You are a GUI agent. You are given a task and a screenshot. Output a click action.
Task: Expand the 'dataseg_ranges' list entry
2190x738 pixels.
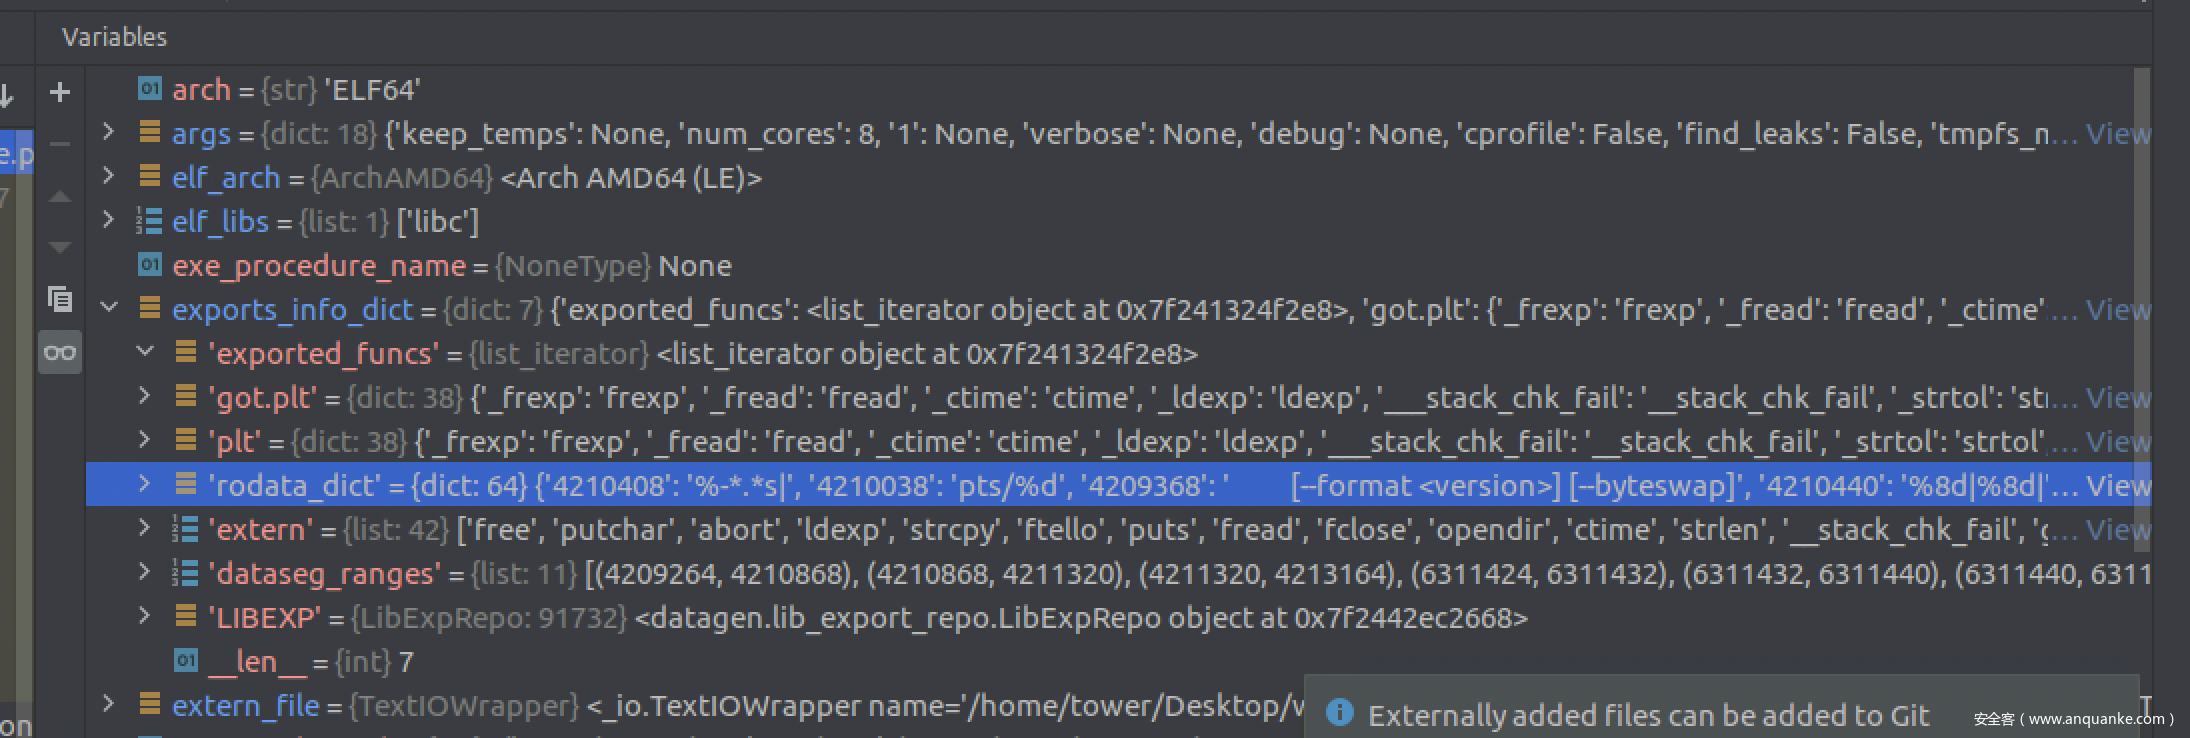tap(145, 573)
